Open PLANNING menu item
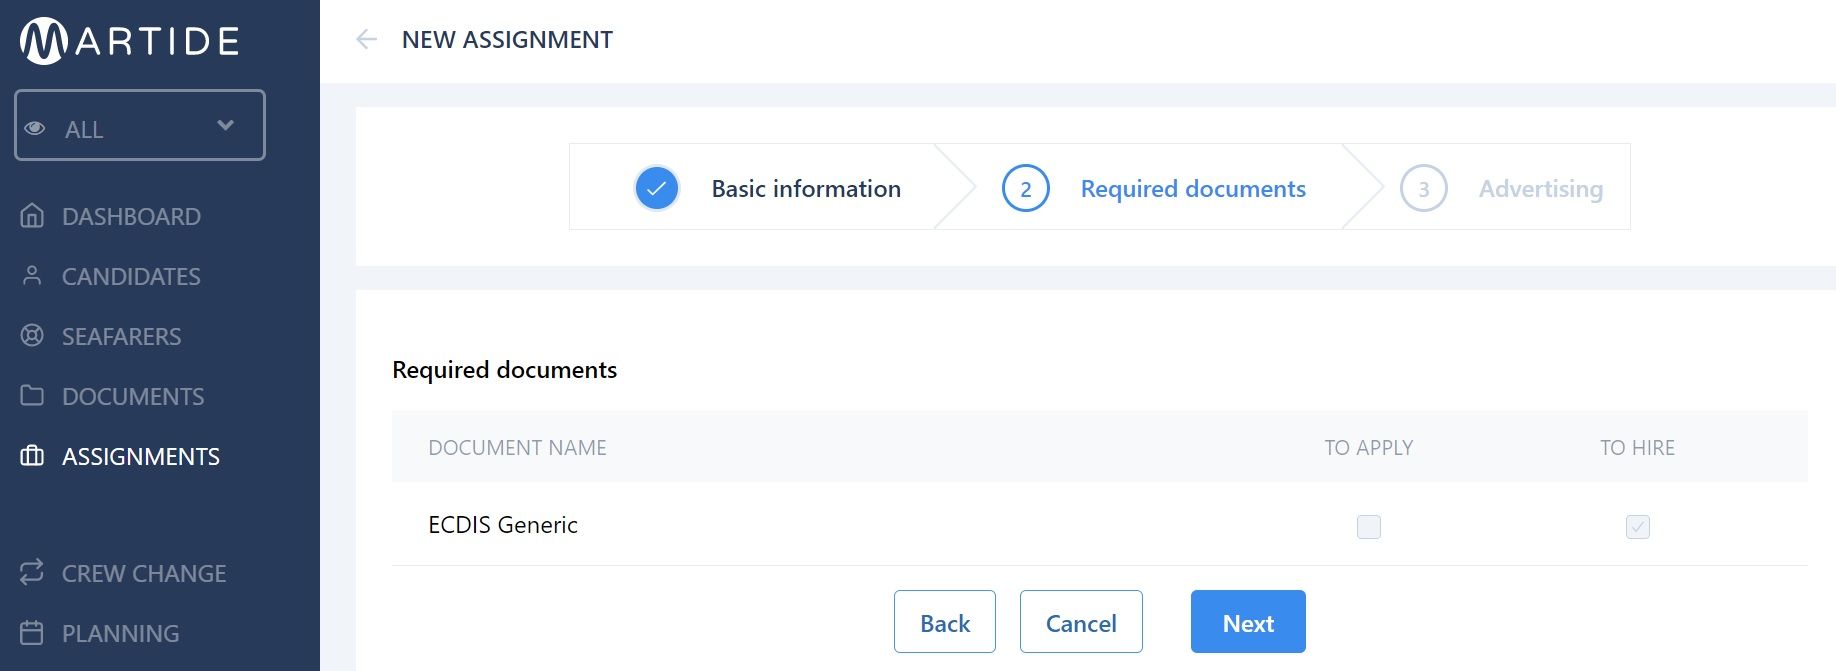 click(121, 633)
